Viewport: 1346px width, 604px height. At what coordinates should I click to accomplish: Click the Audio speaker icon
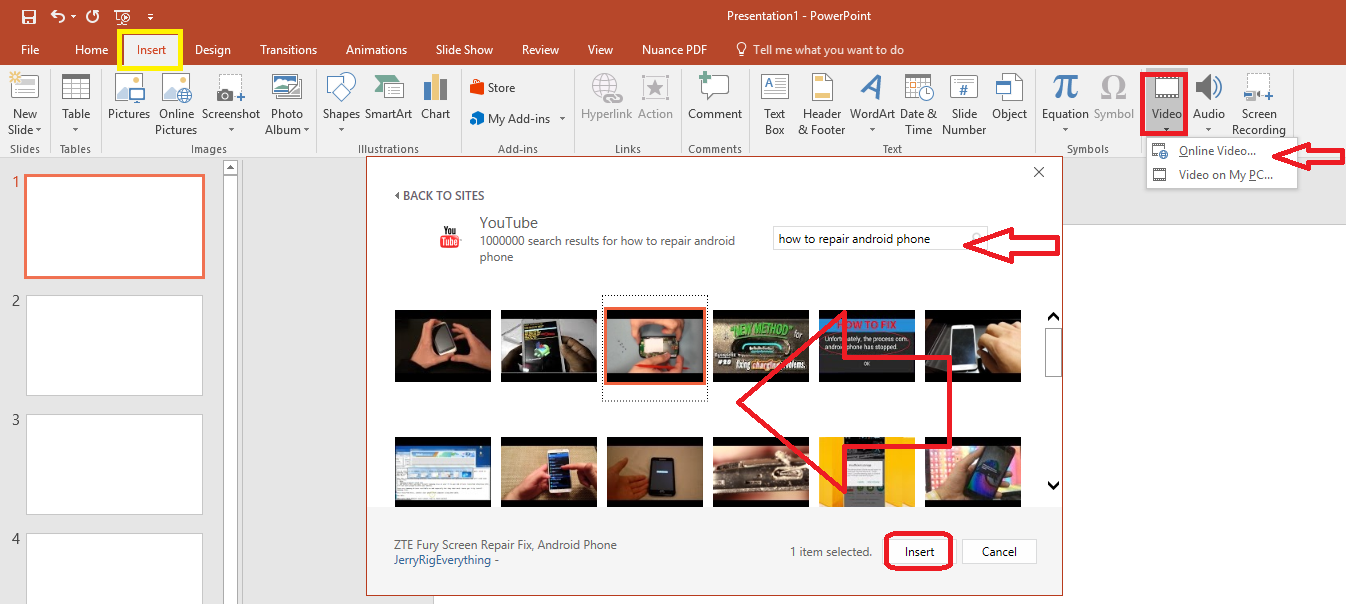click(x=1209, y=88)
